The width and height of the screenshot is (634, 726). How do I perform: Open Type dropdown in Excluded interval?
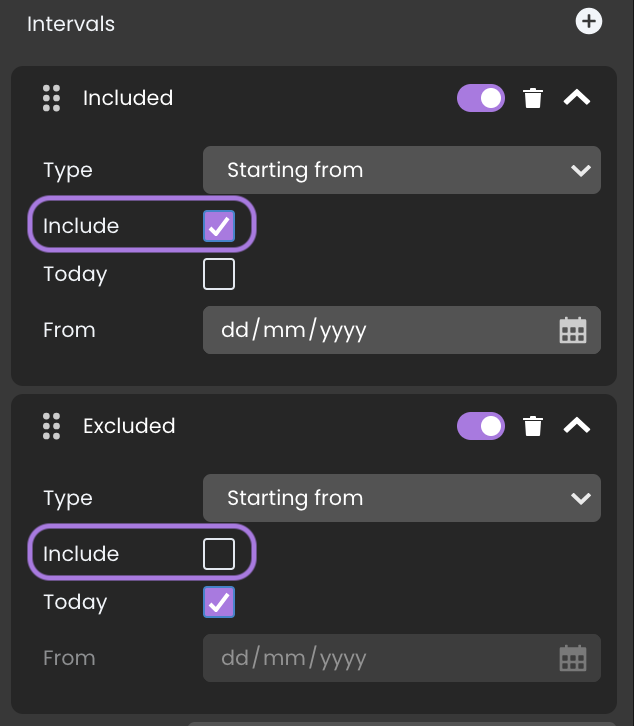click(x=402, y=498)
